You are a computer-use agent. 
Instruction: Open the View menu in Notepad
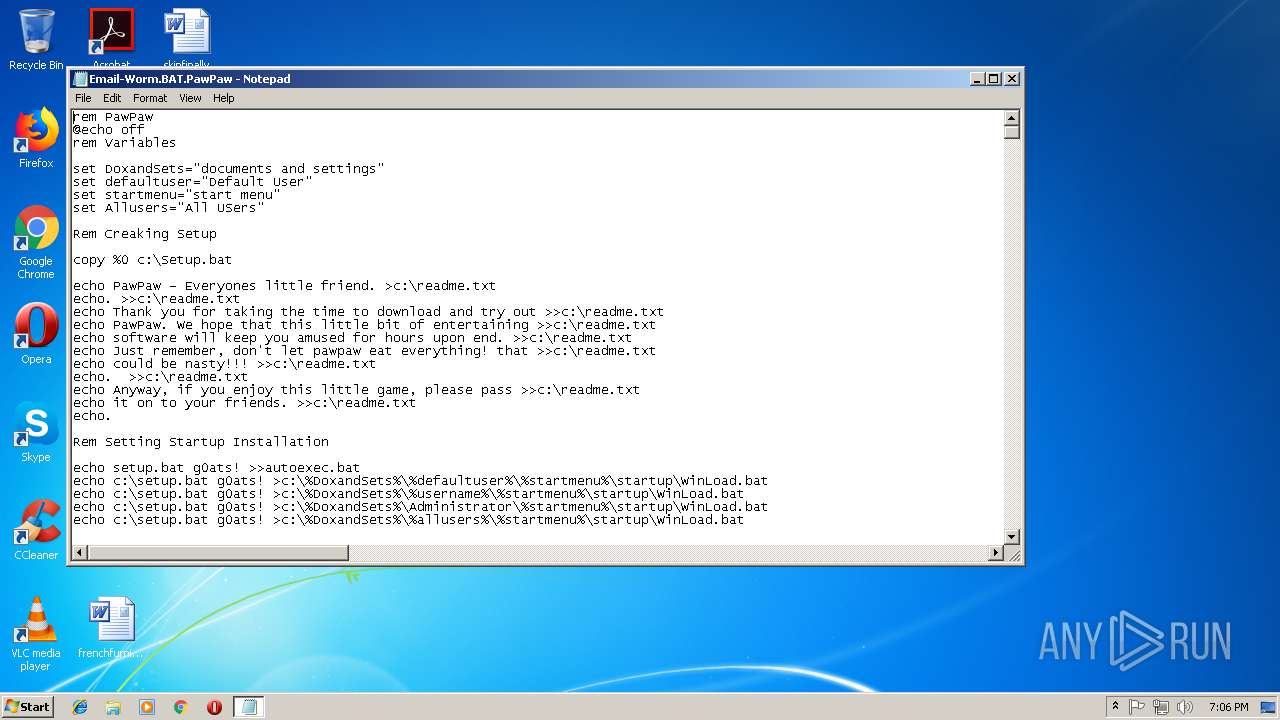pos(190,98)
